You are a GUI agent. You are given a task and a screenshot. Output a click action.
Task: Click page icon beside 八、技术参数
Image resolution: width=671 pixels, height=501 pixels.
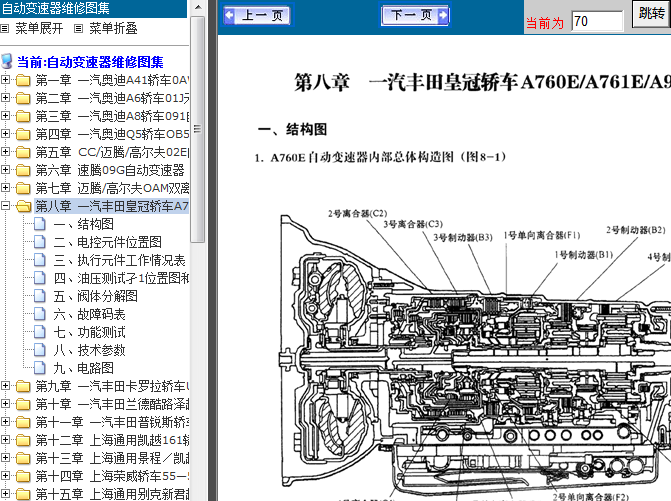[40, 350]
